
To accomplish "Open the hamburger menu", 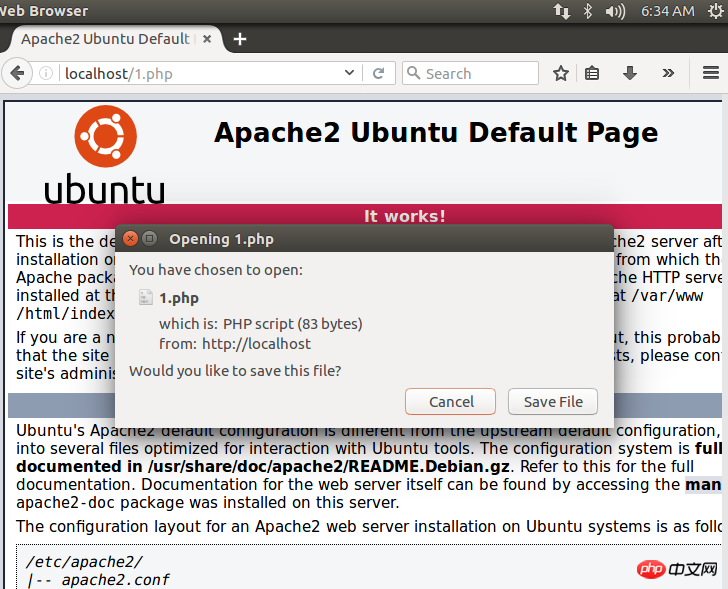I will [x=710, y=73].
